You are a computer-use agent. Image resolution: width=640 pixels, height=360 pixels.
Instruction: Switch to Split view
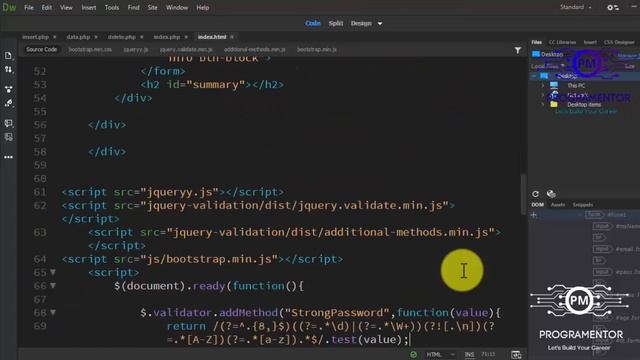(x=336, y=24)
